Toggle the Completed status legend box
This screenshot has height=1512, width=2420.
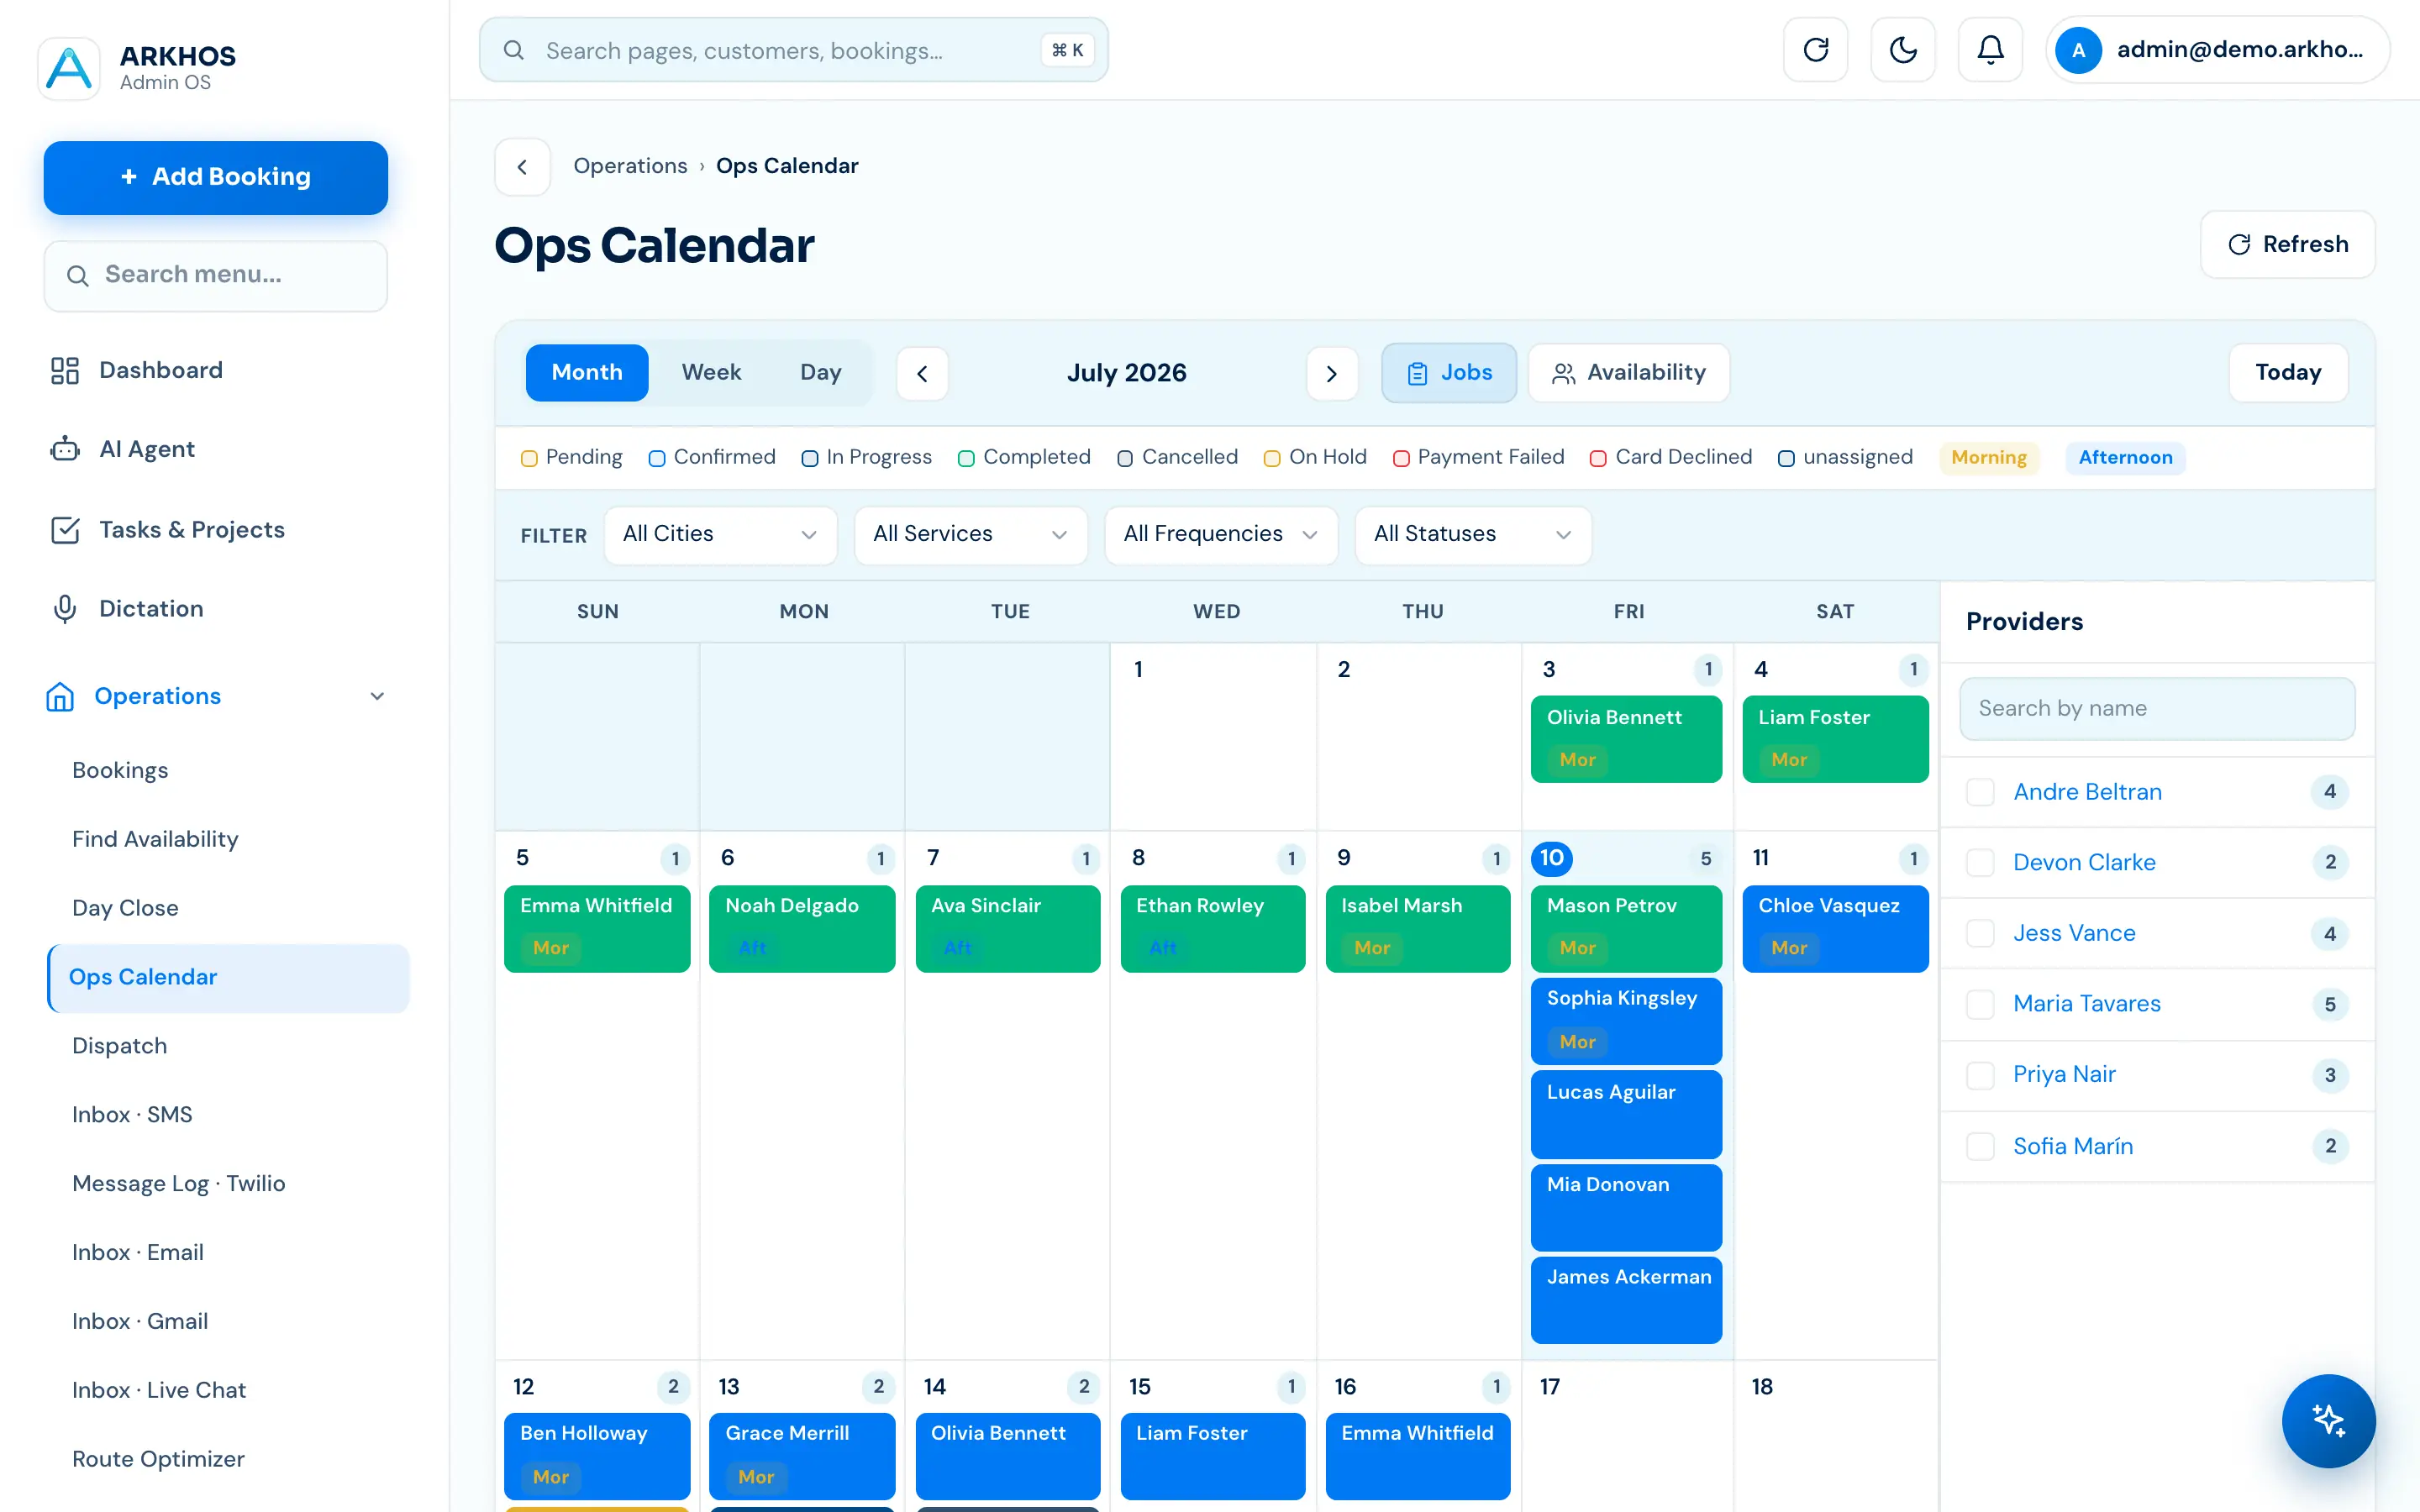point(966,458)
